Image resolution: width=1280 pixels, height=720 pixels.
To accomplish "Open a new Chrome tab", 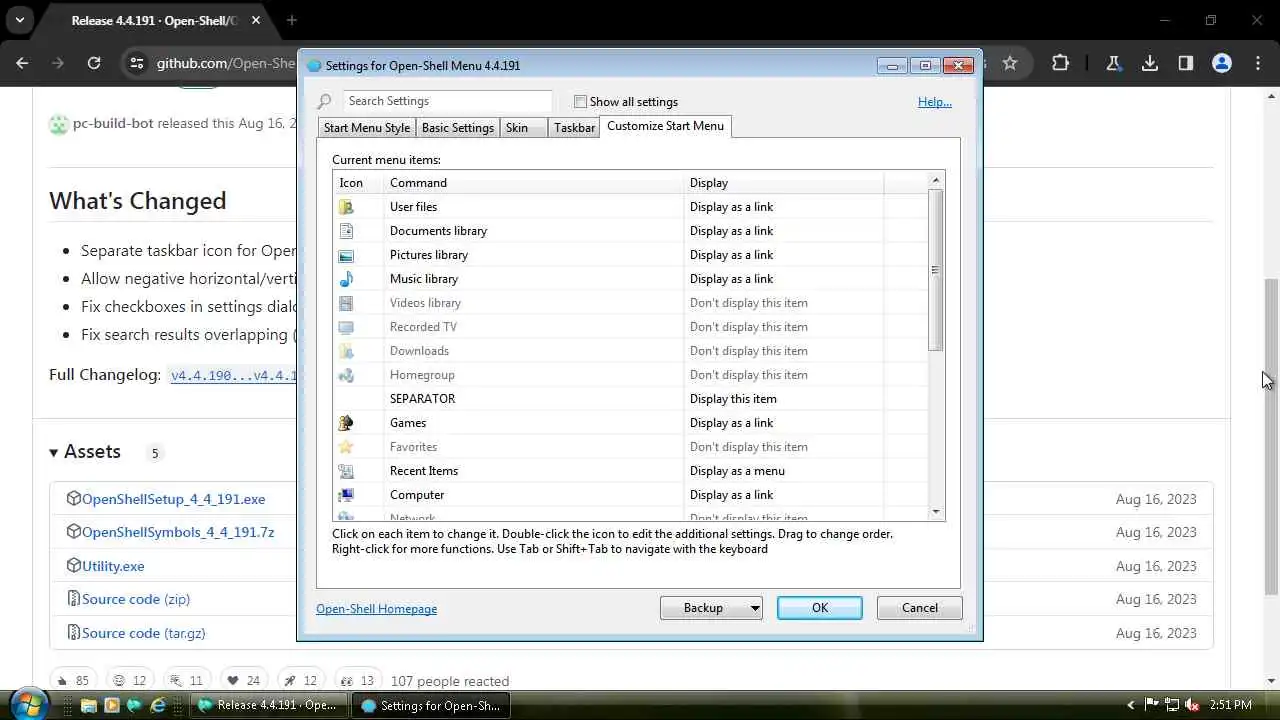I will click(292, 20).
